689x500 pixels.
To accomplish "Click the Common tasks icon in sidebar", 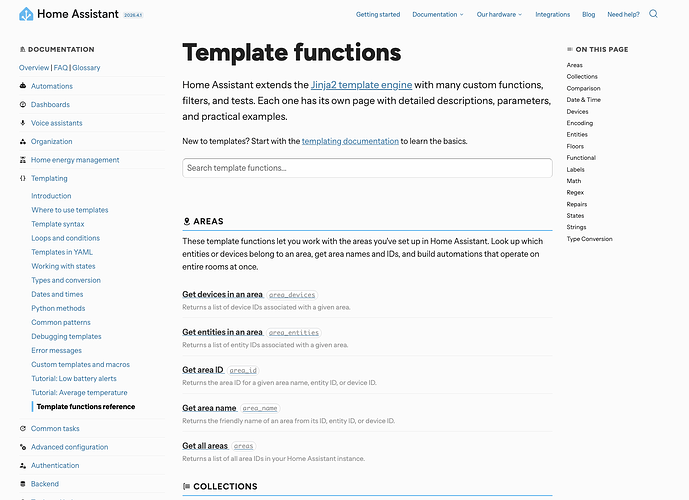I will 22,429.
